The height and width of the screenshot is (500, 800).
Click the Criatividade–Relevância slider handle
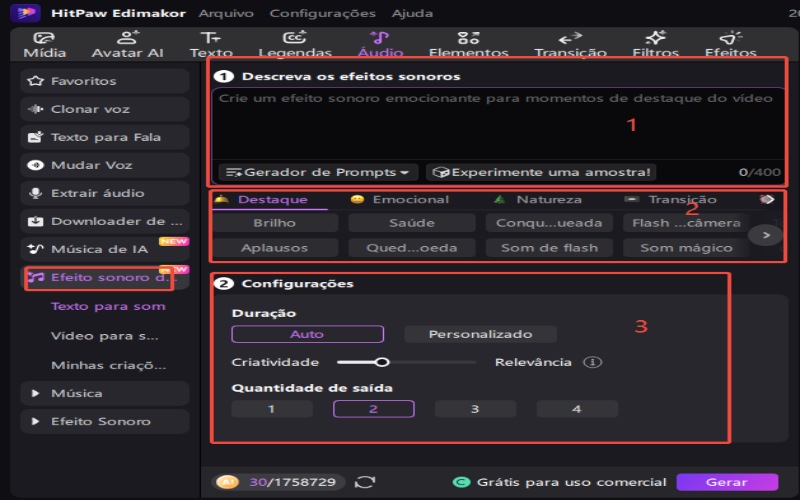[x=381, y=362]
